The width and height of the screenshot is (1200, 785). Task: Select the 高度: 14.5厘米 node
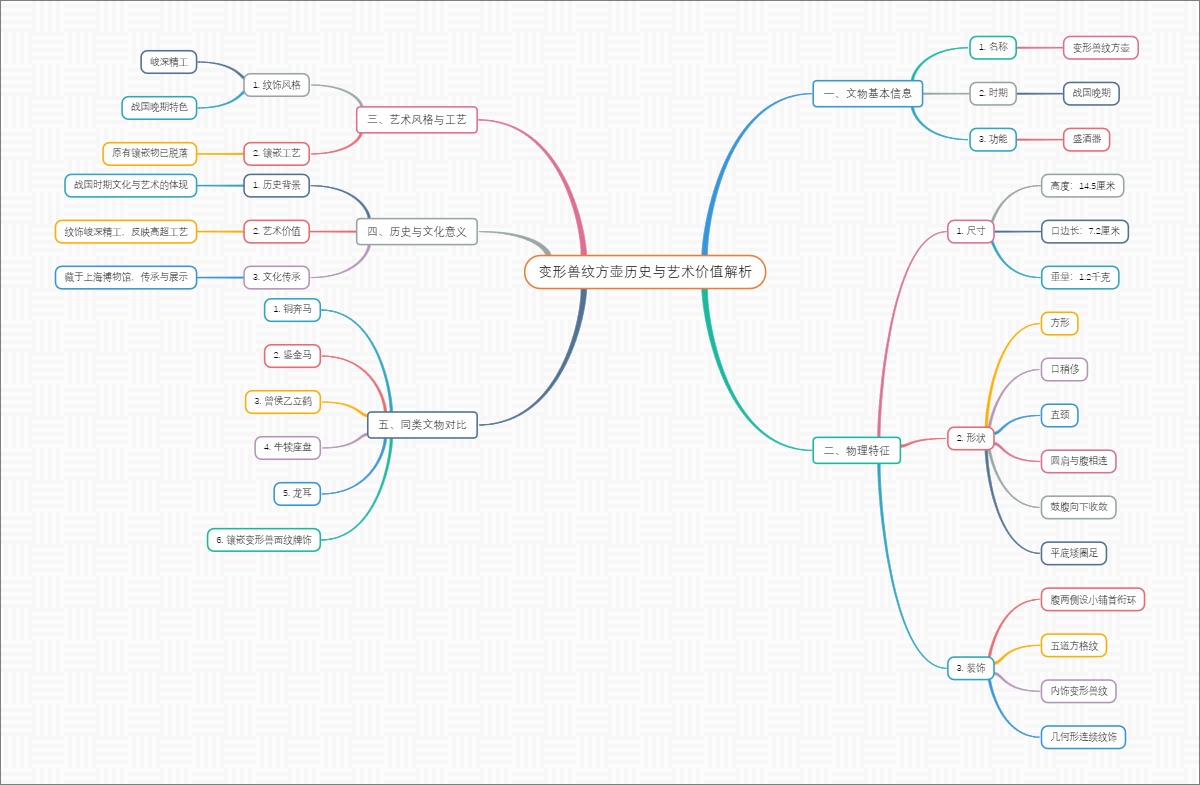click(1082, 185)
